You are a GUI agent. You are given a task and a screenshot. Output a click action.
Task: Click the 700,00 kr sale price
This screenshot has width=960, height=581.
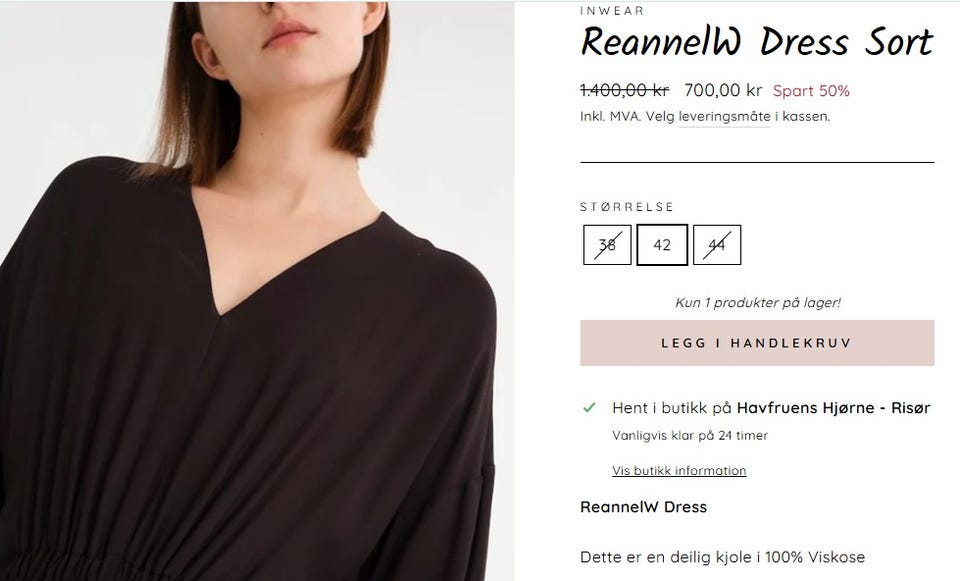pyautogui.click(x=723, y=91)
